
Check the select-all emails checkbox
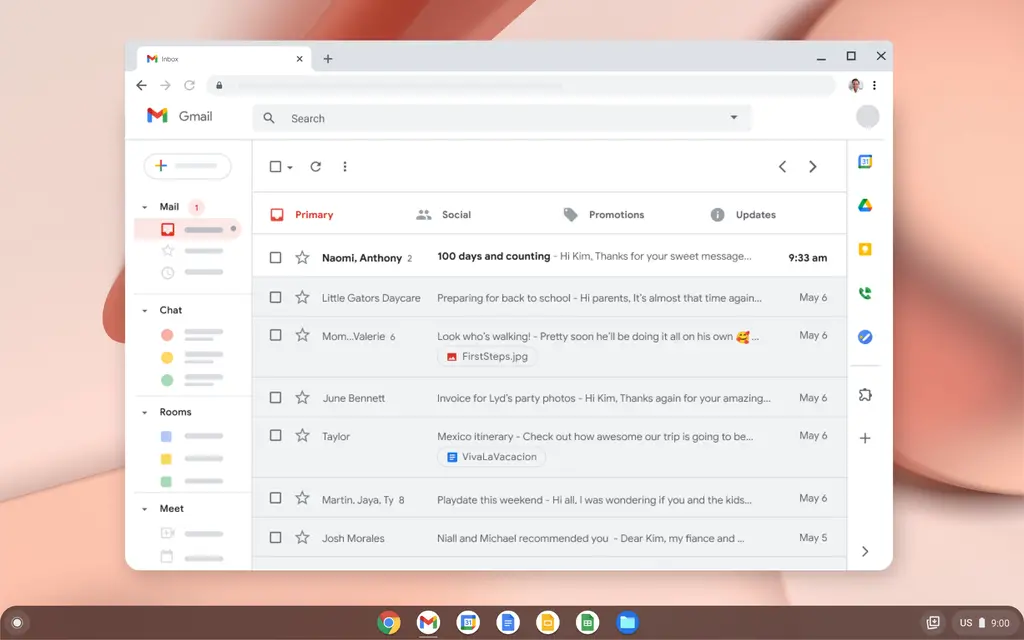coord(273,166)
